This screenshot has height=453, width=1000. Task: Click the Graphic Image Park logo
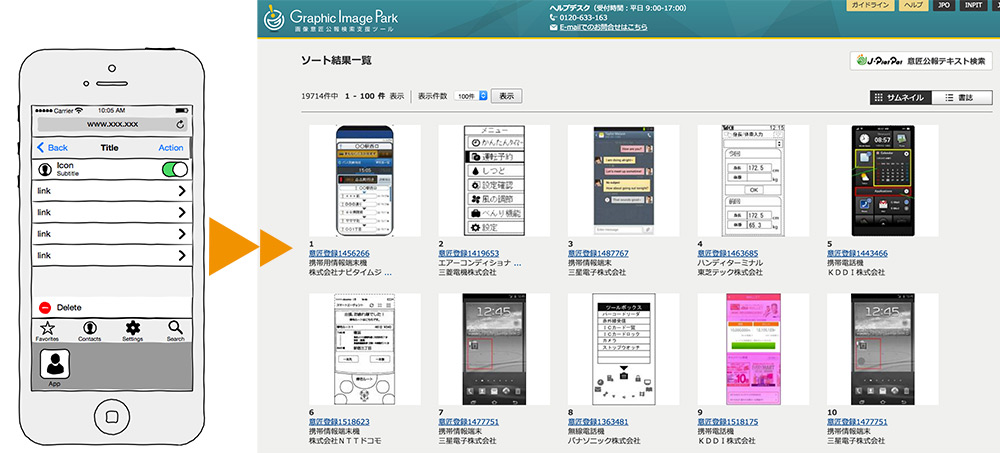tap(331, 19)
